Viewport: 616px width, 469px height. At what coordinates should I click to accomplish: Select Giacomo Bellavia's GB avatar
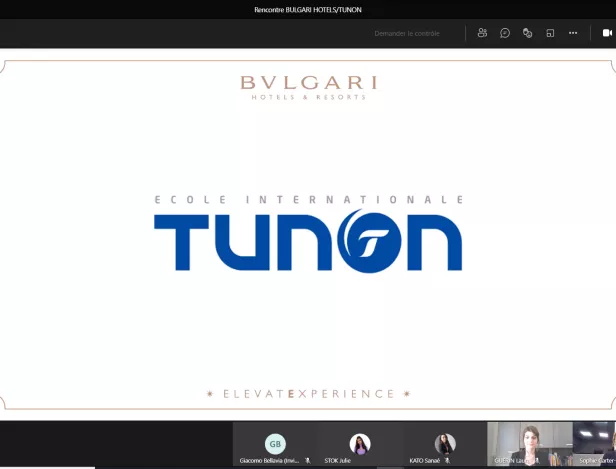coord(275,444)
